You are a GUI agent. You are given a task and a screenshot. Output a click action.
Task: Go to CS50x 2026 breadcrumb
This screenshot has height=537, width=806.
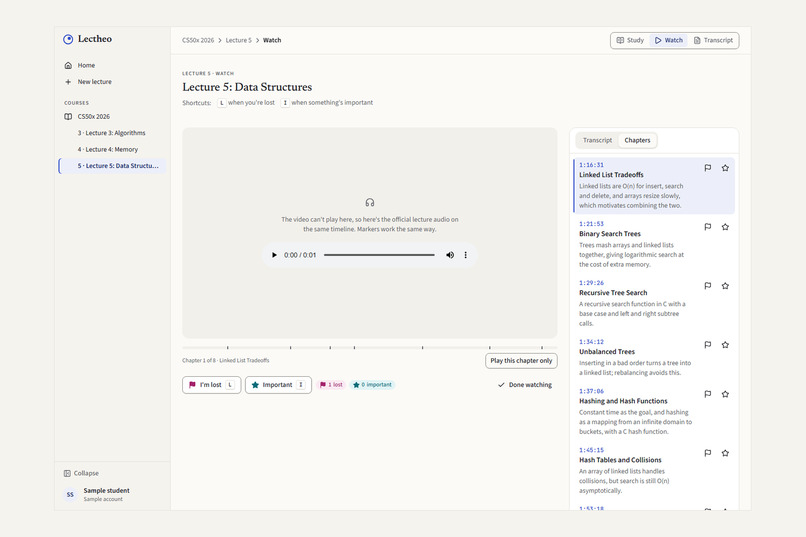tap(198, 40)
